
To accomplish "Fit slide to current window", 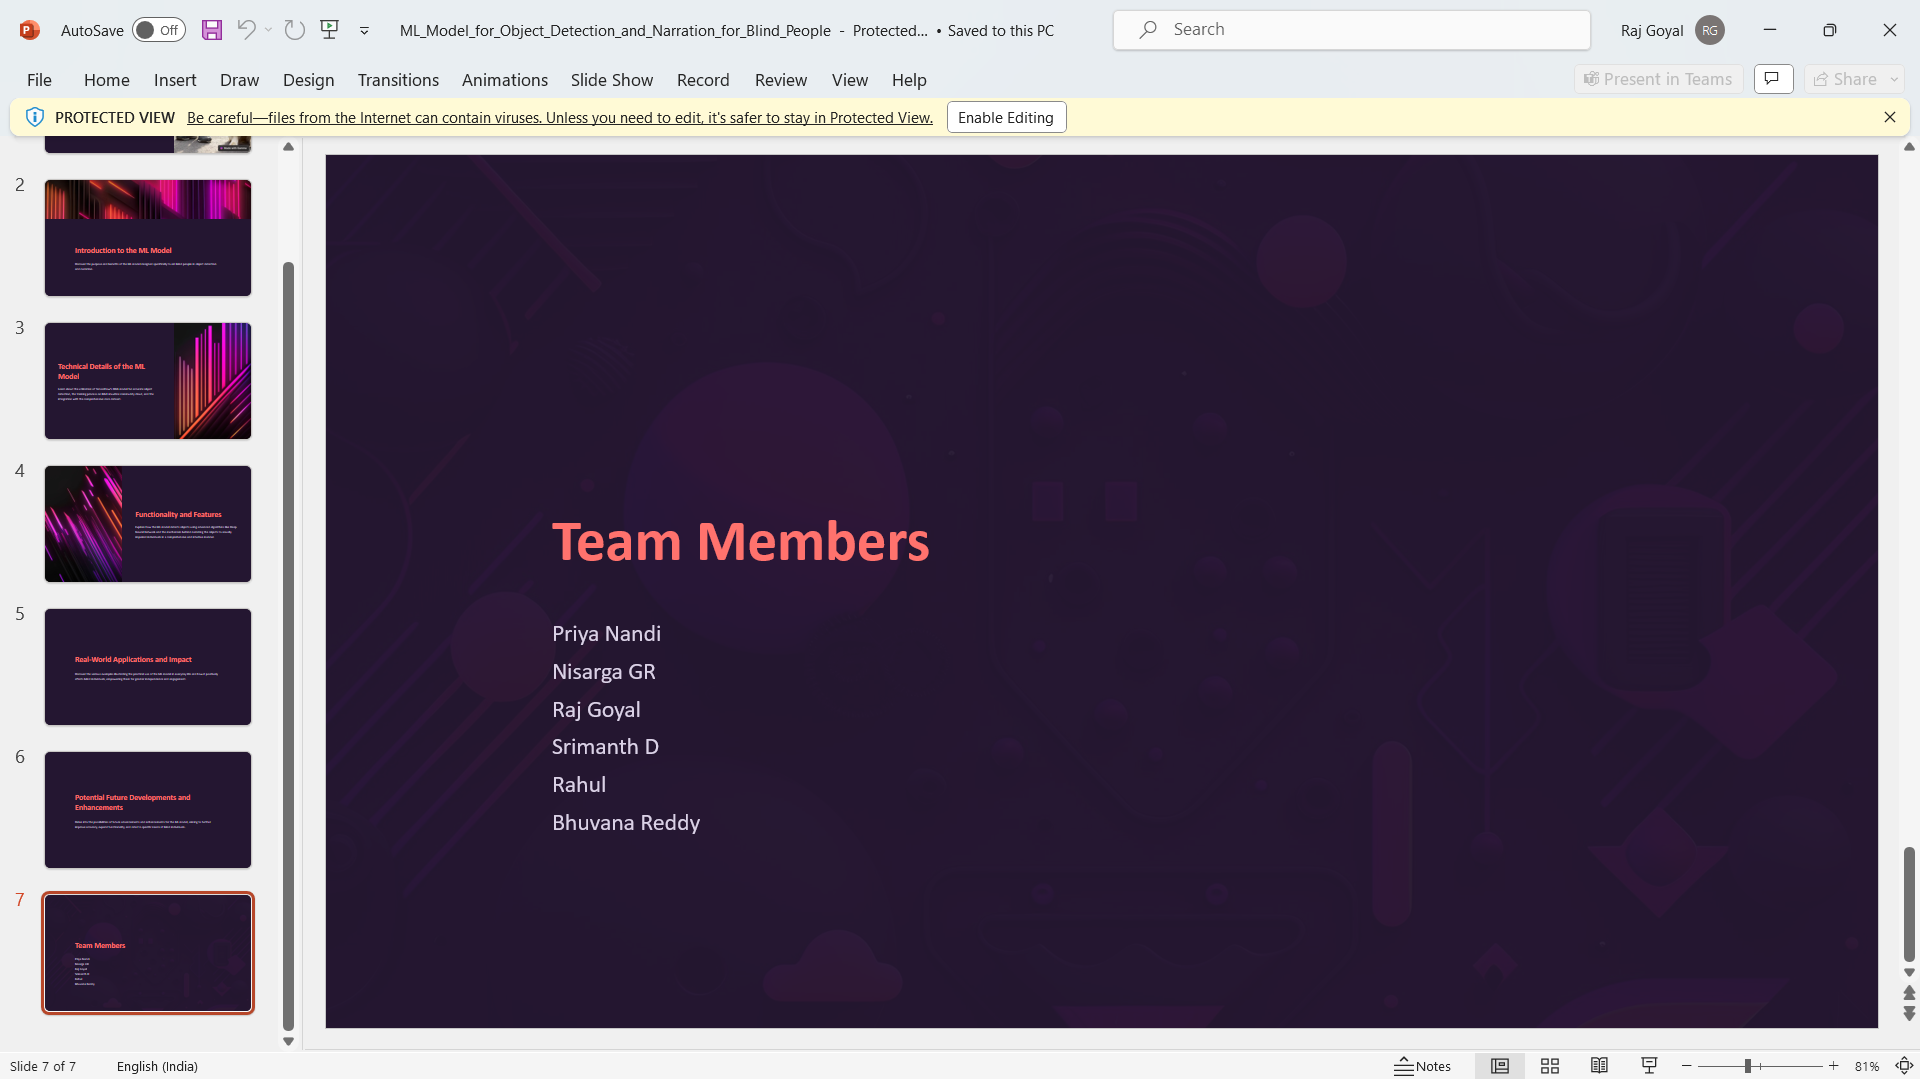I will 1904,1066.
